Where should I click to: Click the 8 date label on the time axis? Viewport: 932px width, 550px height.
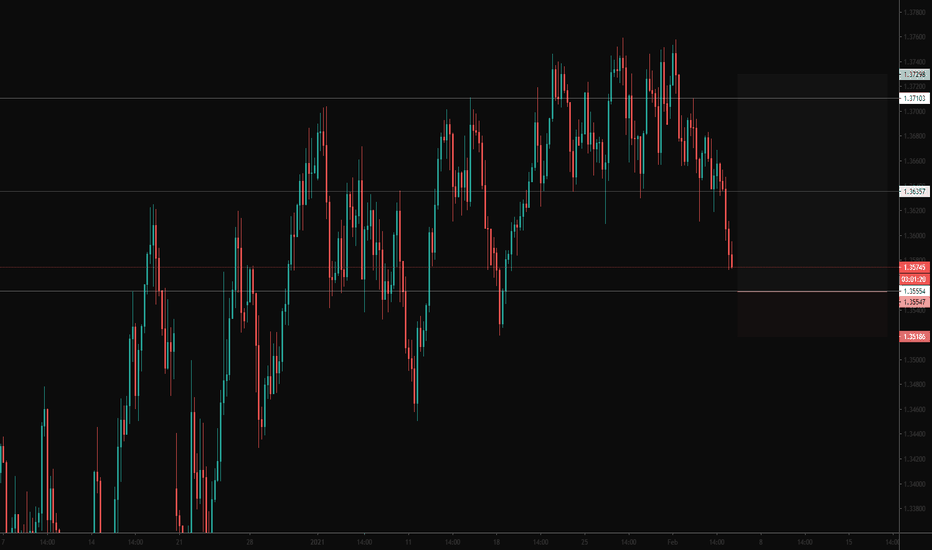(760, 542)
